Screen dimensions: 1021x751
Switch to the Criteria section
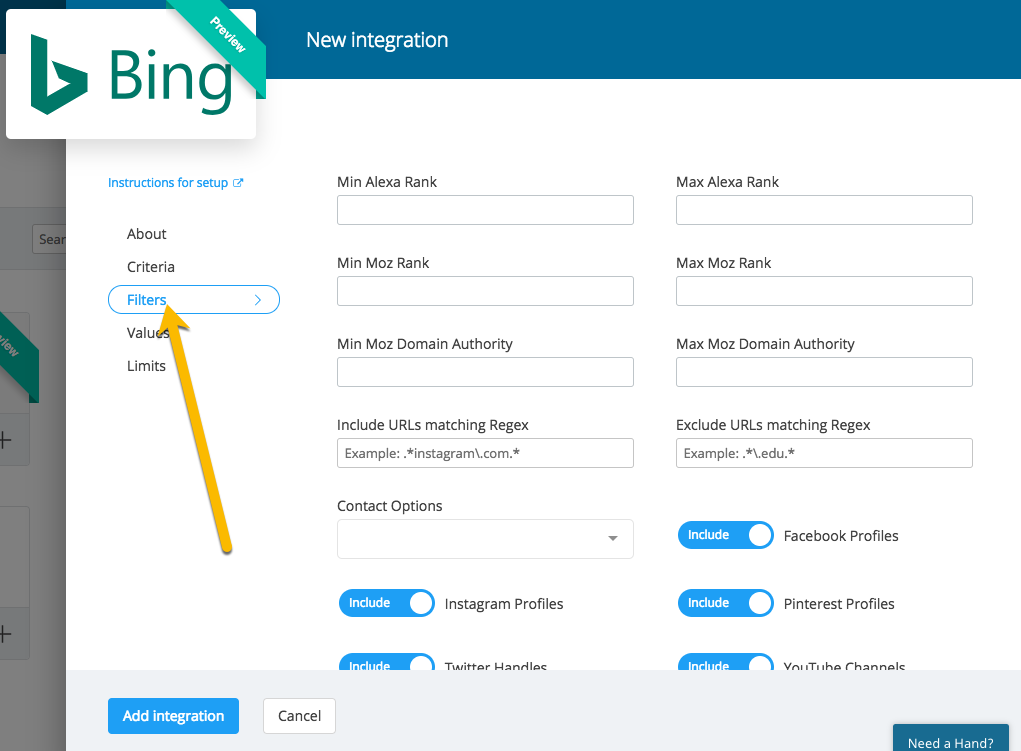click(x=151, y=267)
